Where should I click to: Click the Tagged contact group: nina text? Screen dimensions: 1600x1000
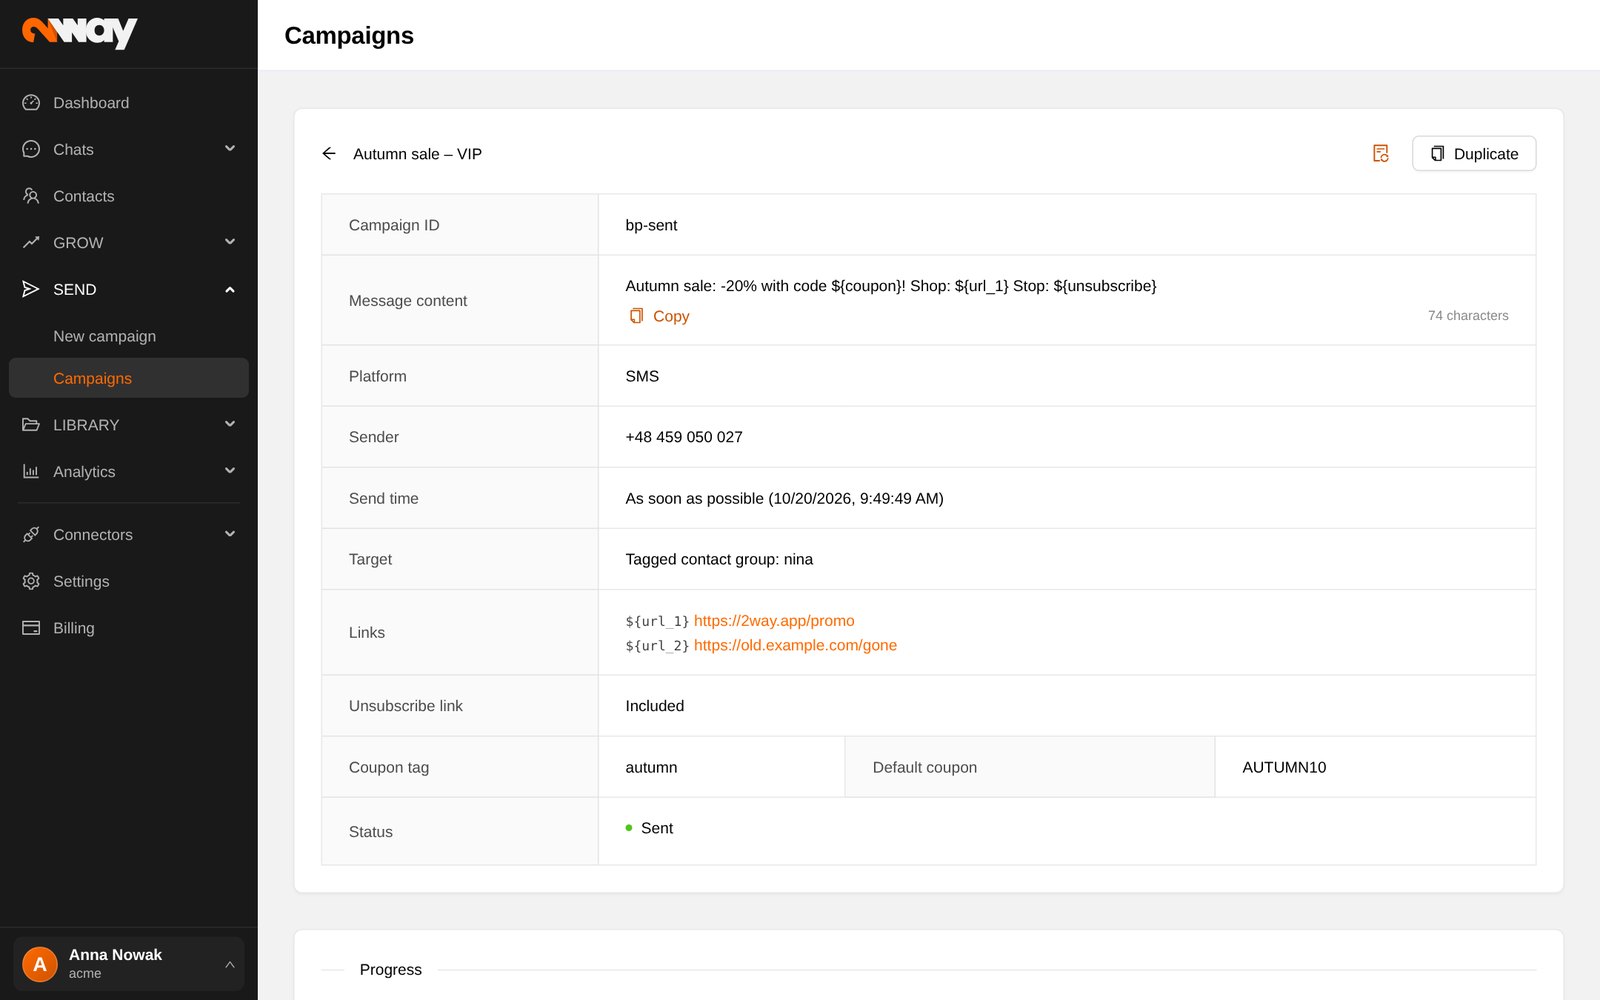tap(719, 559)
